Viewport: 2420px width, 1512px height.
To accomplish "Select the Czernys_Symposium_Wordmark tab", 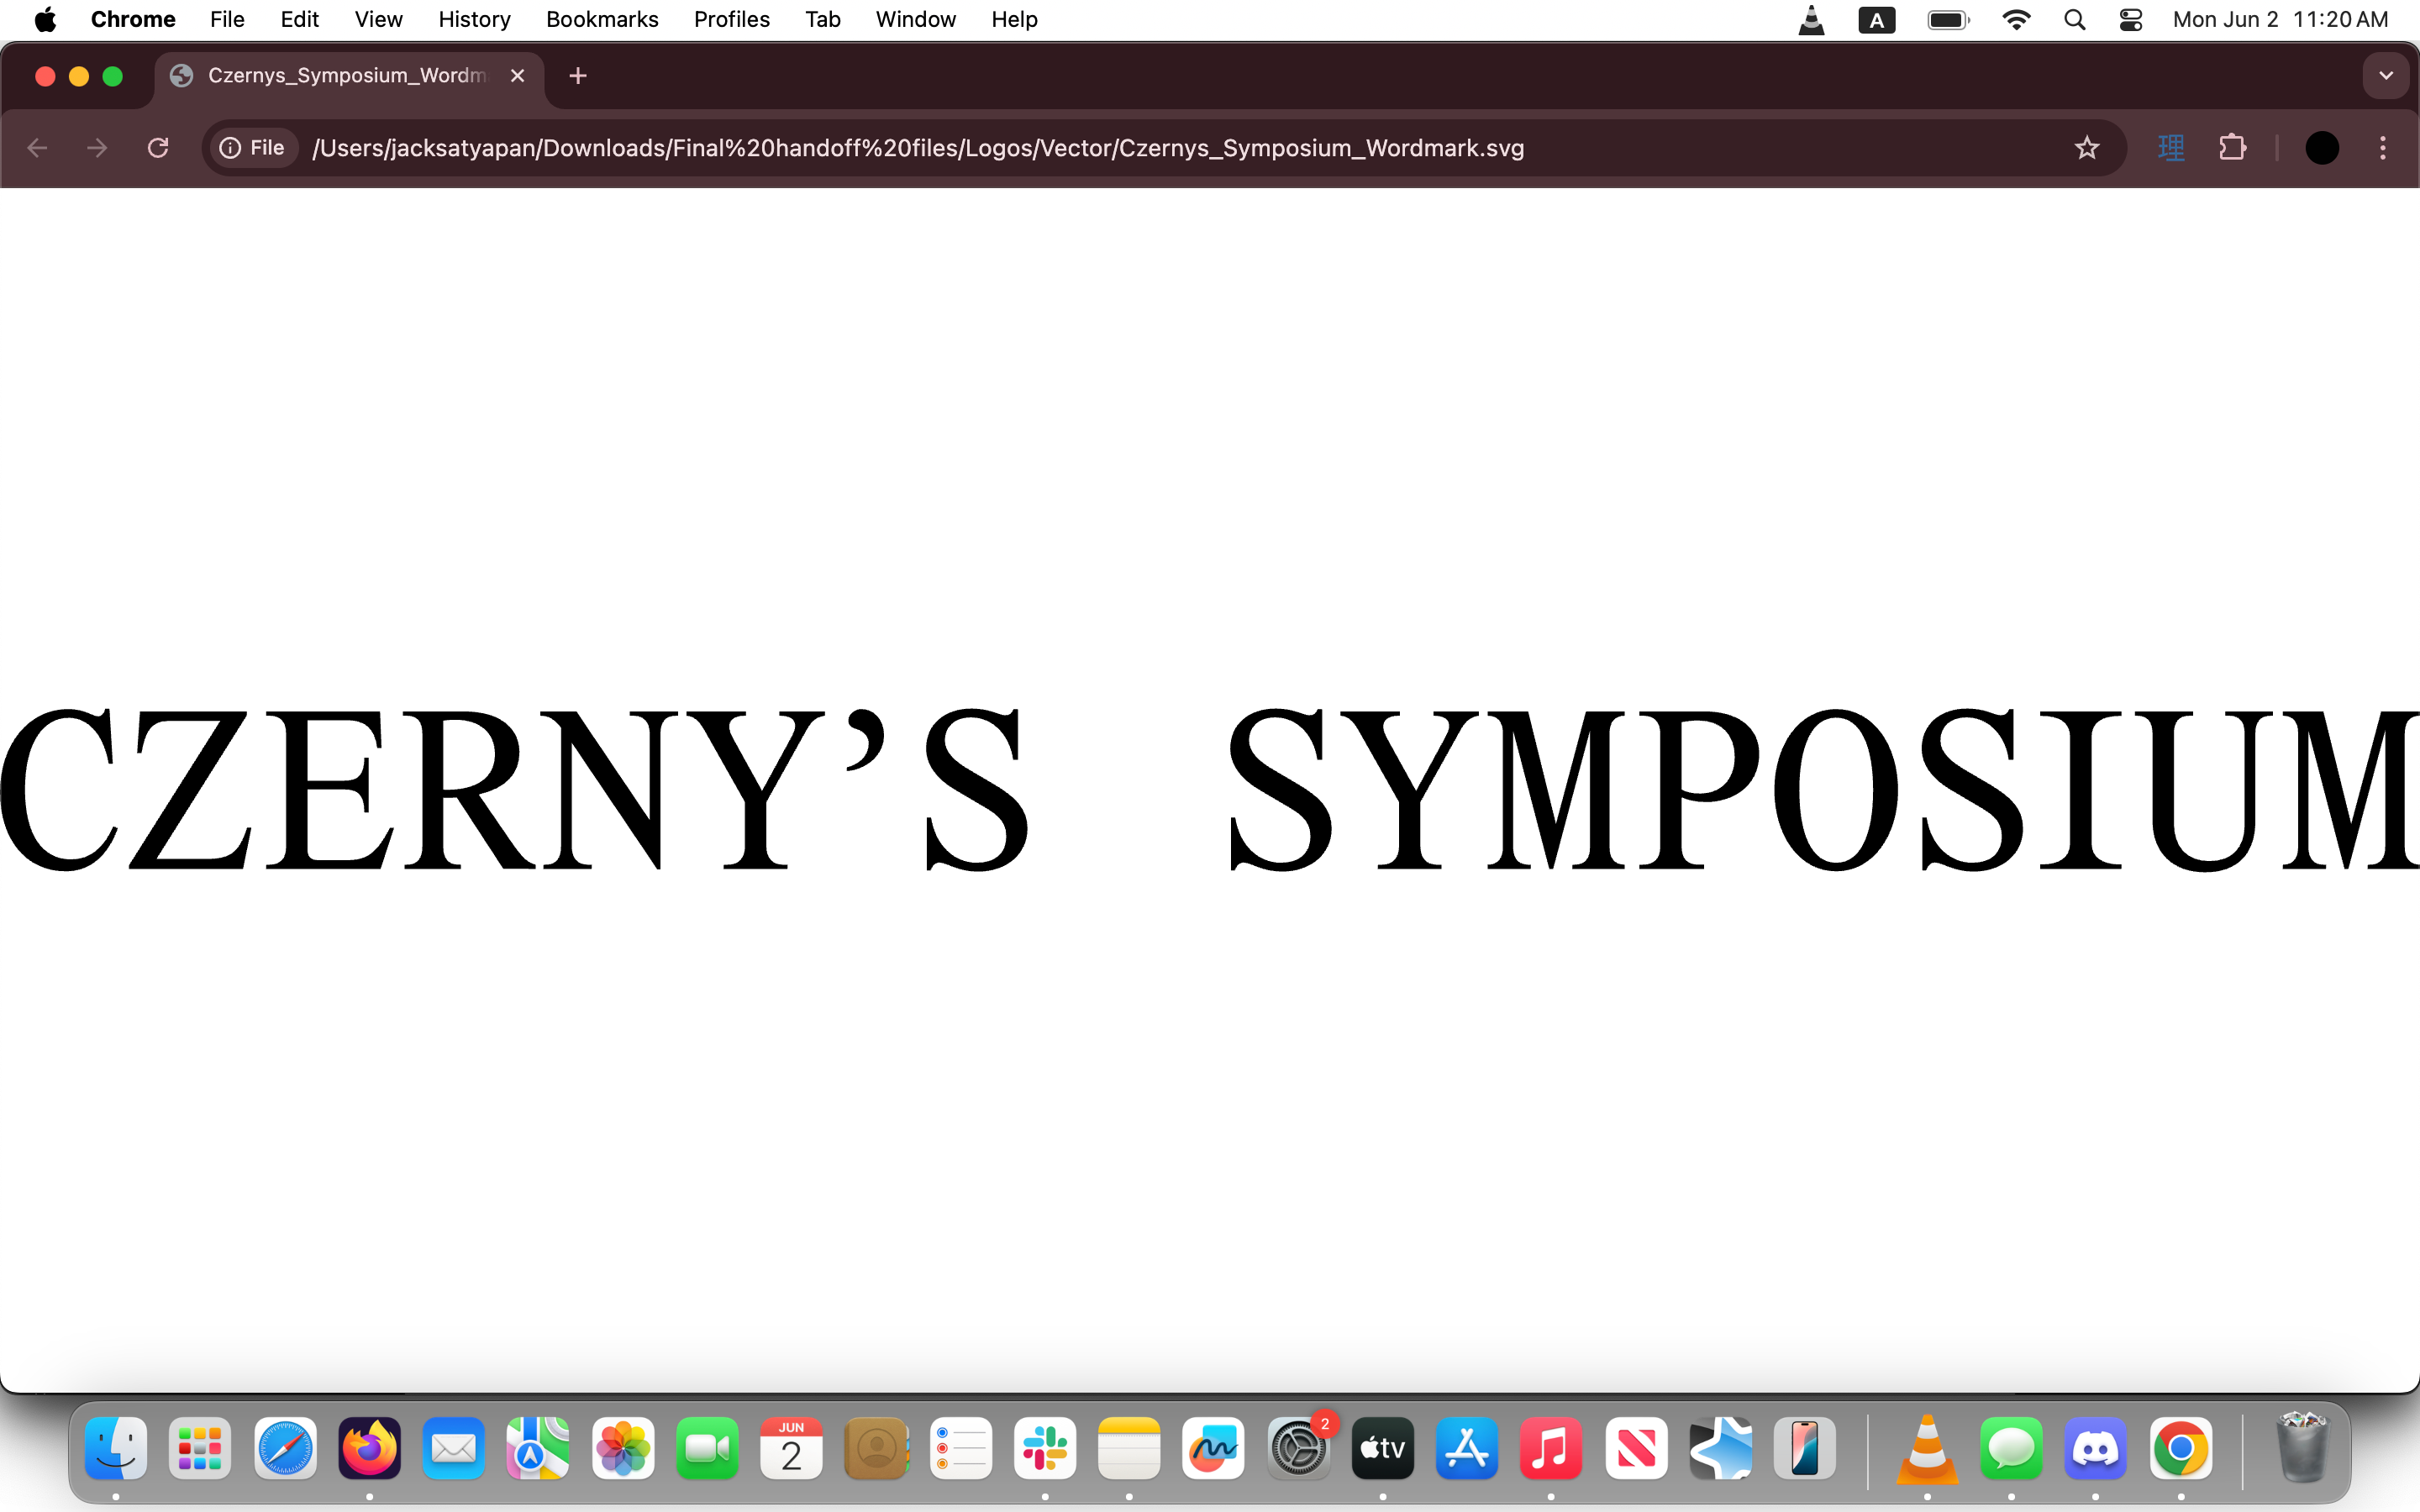I will (346, 76).
